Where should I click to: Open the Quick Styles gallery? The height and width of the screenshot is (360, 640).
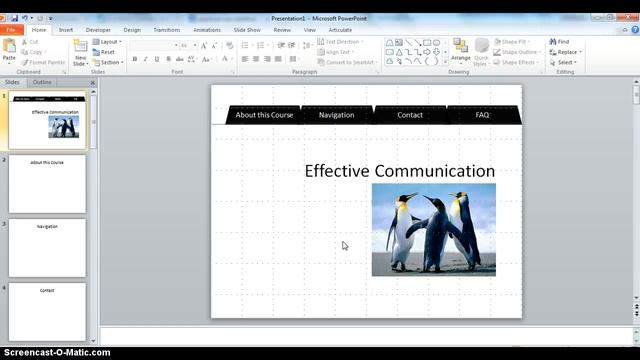point(481,52)
